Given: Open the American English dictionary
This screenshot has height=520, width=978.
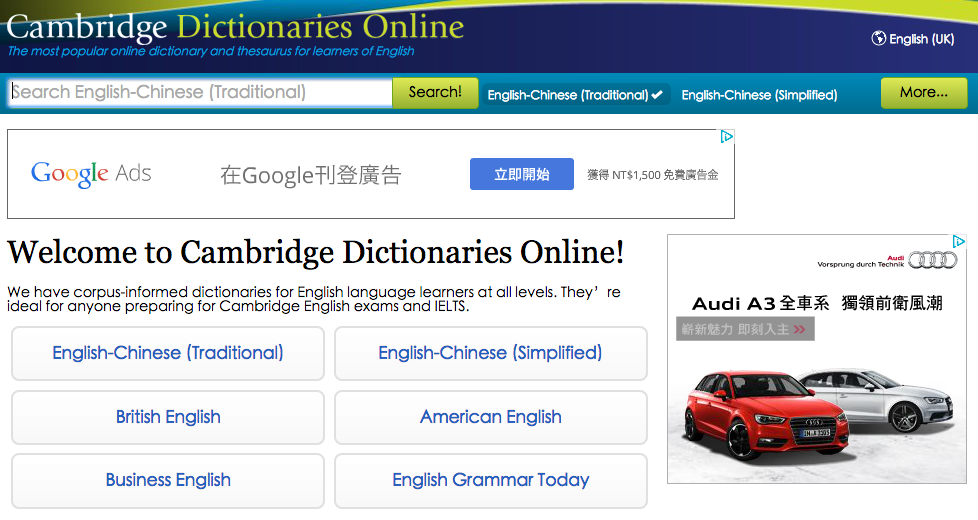Looking at the screenshot, I should tap(491, 416).
